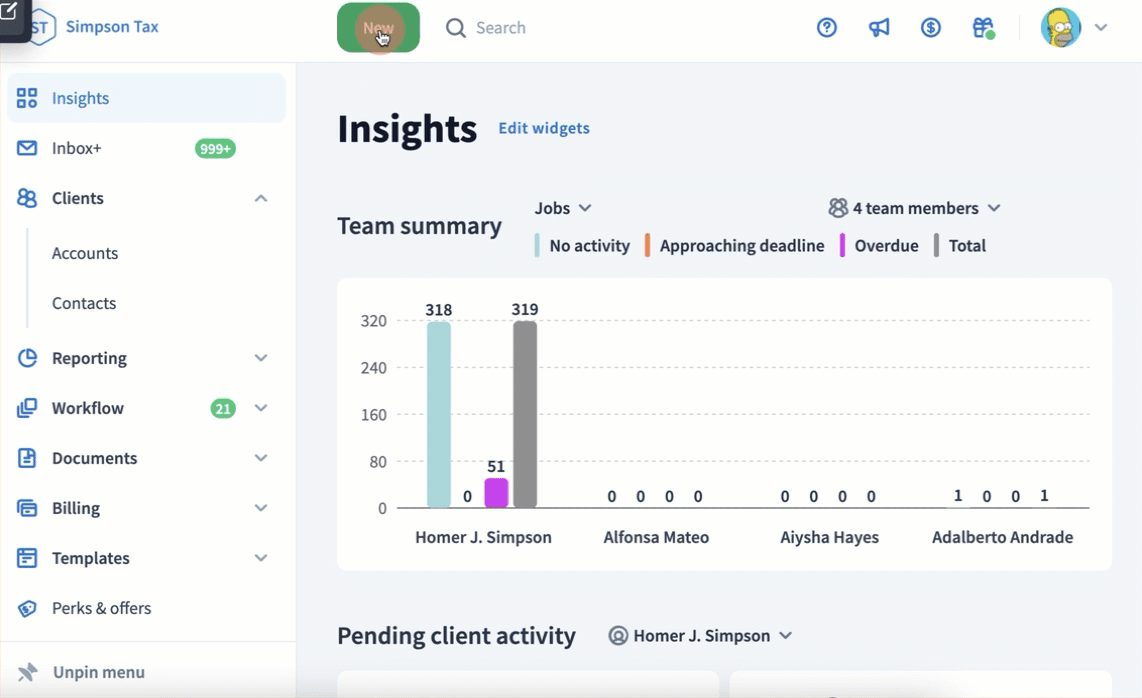Open Contacts in the sidebar
Viewport: 1142px width, 698px height.
pyautogui.click(x=84, y=303)
